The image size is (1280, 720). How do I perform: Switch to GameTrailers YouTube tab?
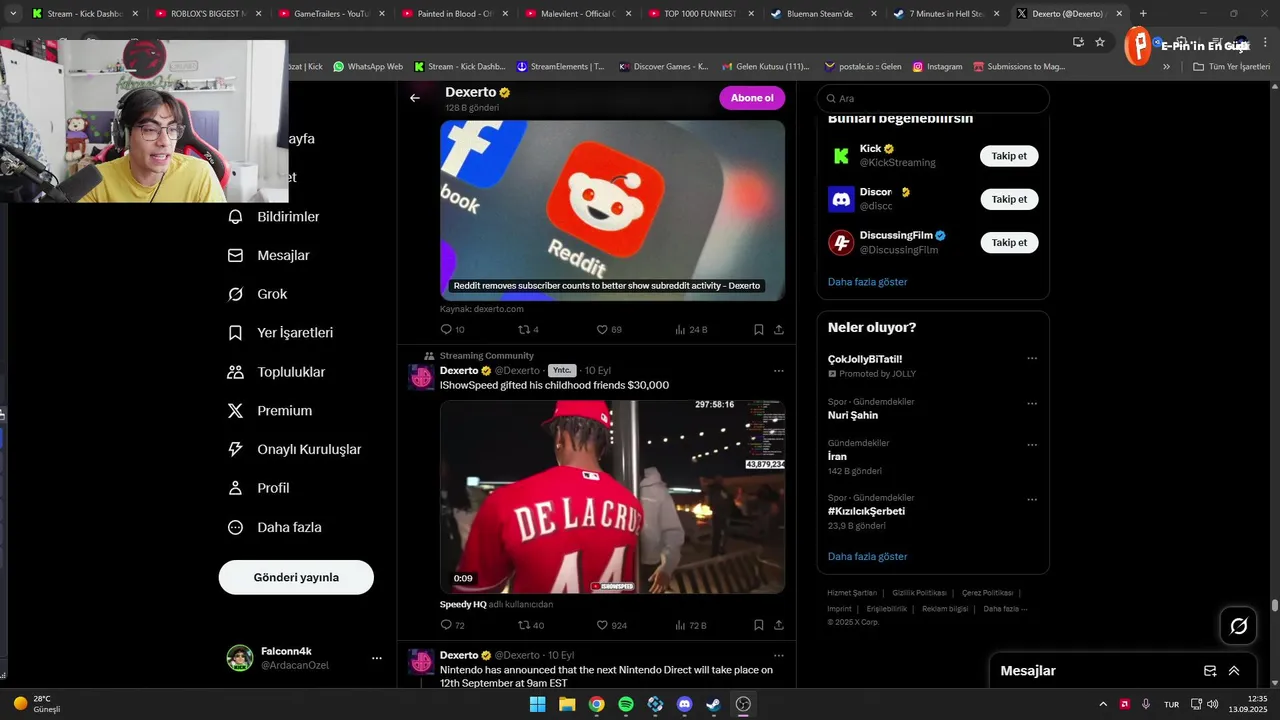coord(331,14)
